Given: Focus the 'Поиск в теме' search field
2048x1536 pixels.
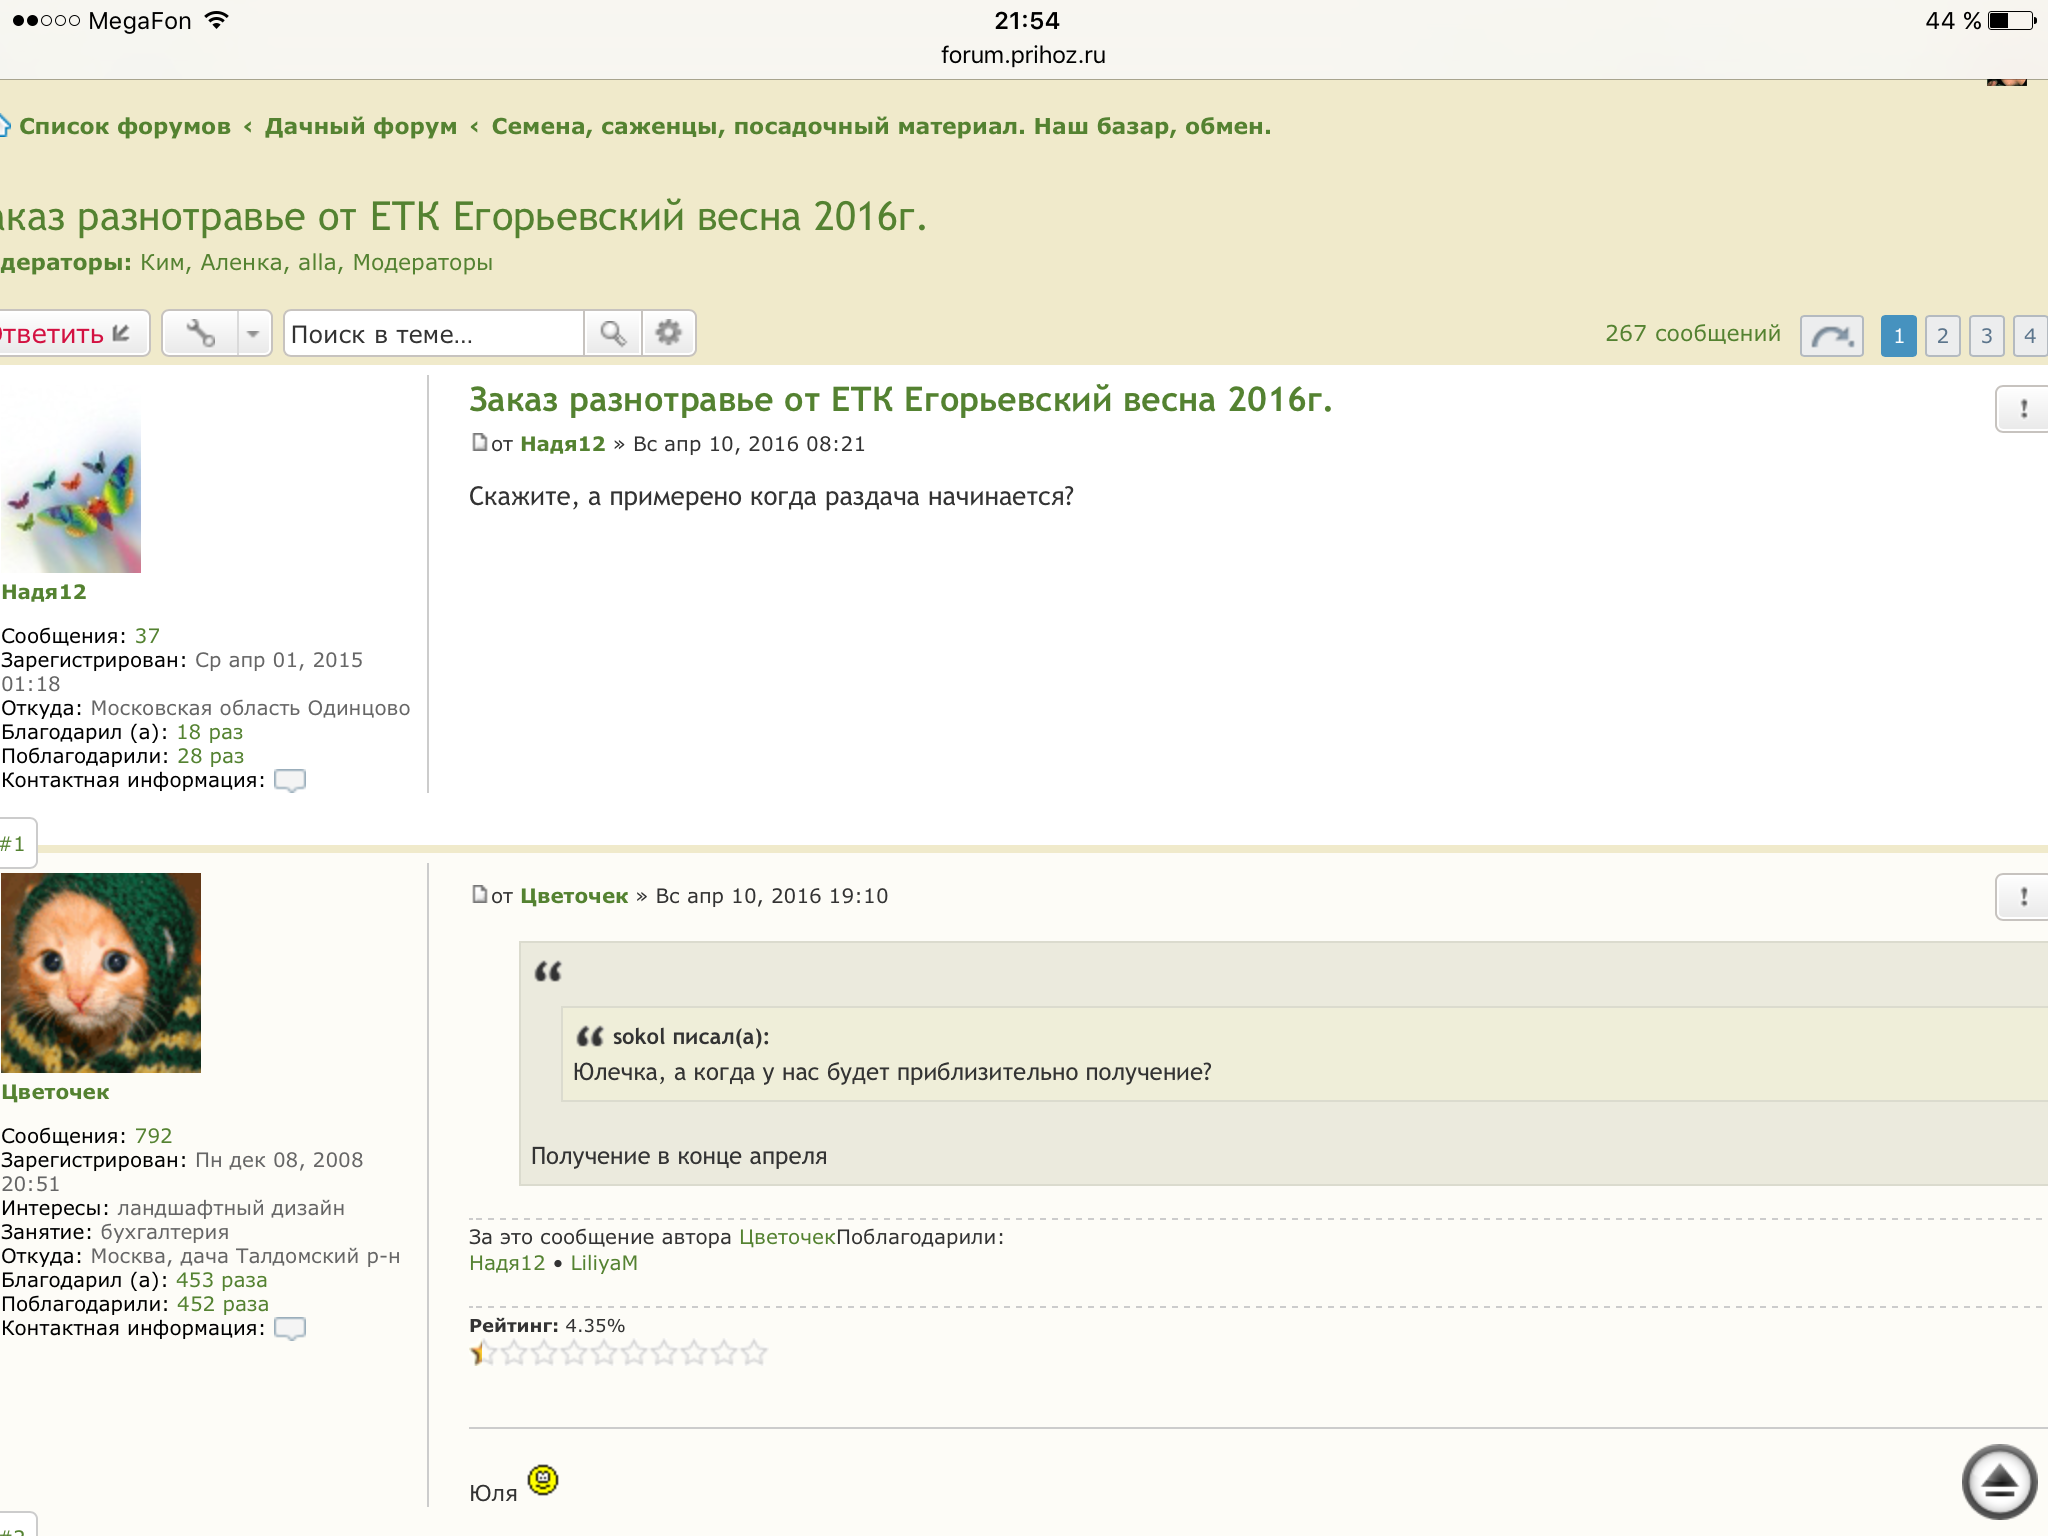Looking at the screenshot, I should [434, 334].
